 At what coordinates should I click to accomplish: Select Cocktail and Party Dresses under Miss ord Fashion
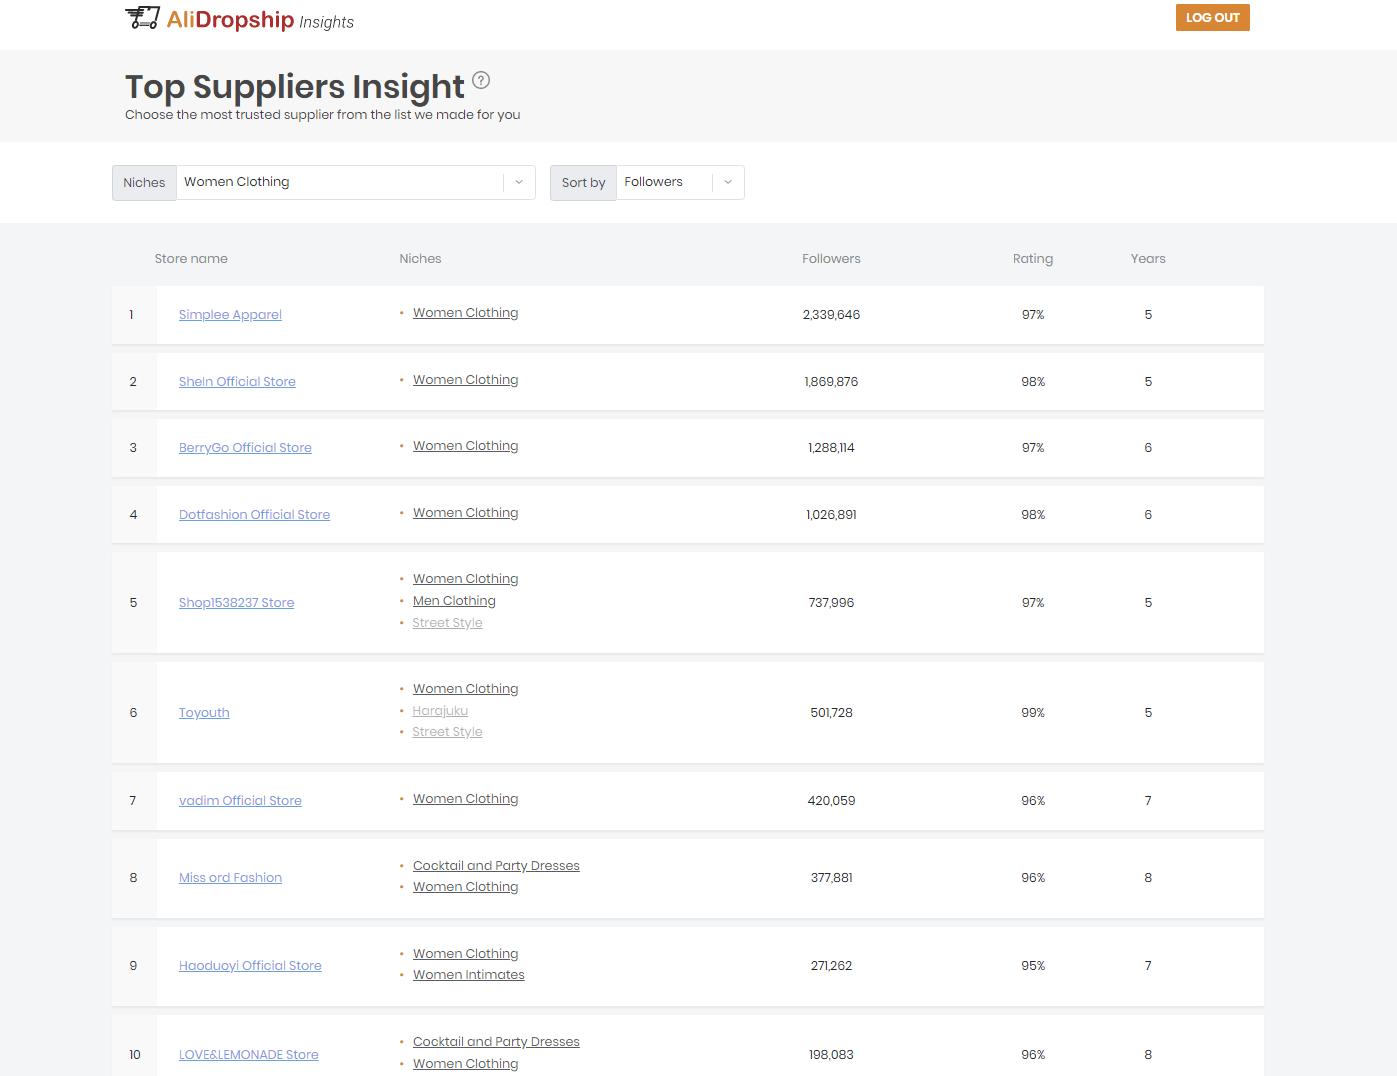(496, 865)
